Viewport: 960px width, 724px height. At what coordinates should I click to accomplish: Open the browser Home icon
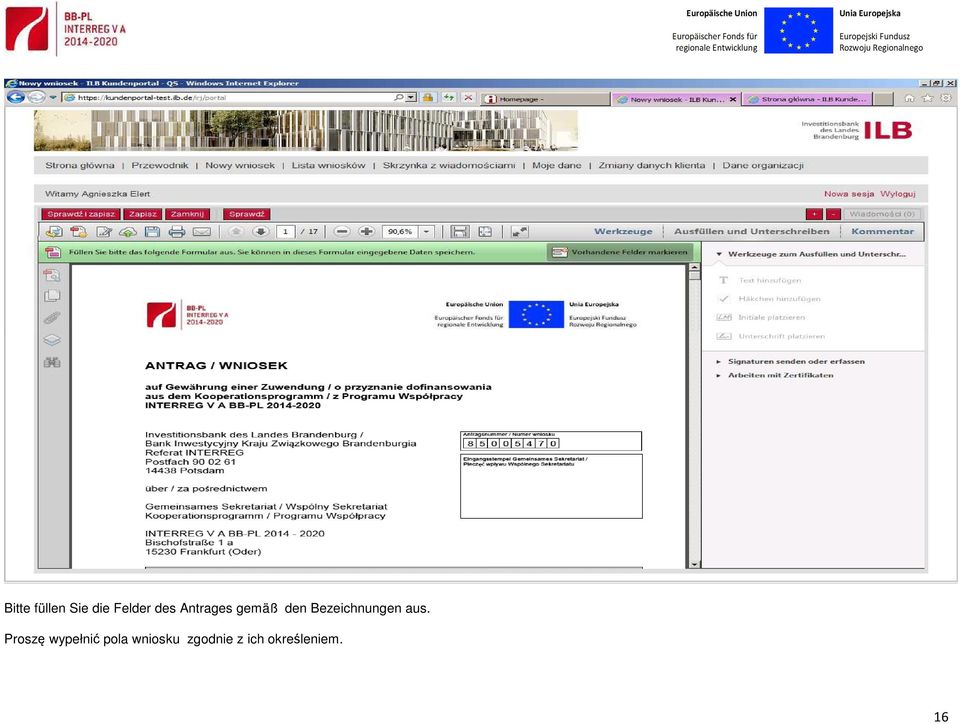click(909, 98)
